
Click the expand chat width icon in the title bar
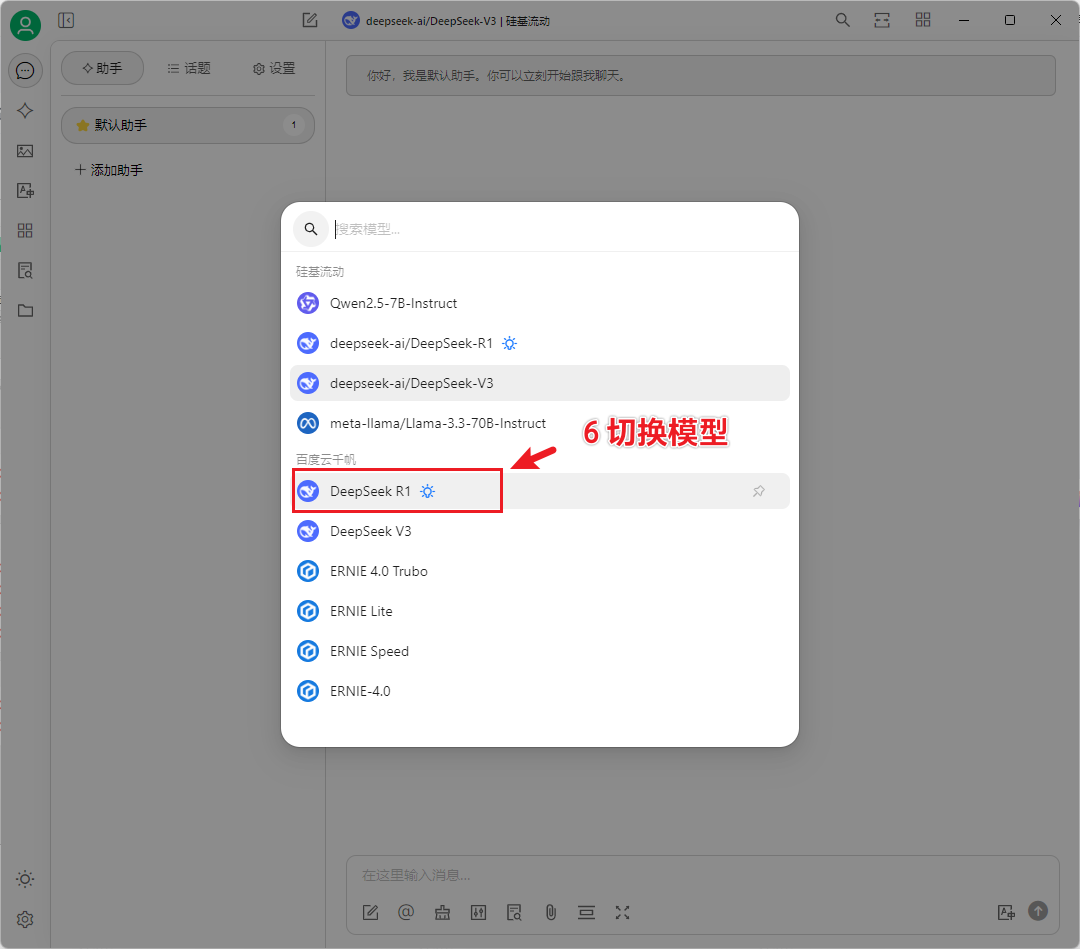tap(882, 20)
